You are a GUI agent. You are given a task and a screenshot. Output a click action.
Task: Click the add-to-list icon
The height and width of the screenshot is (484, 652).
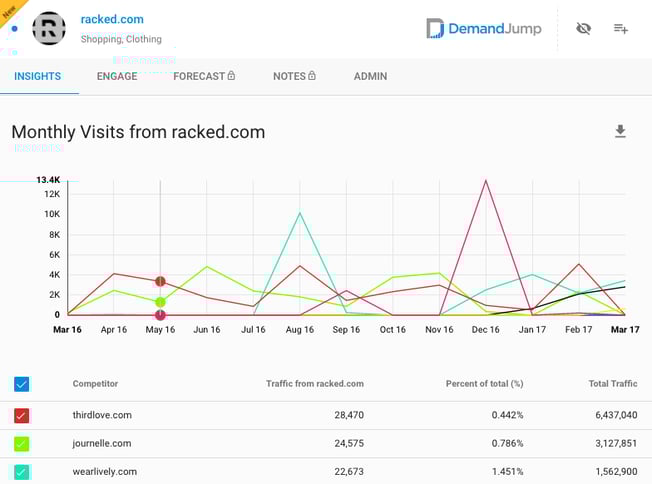[x=620, y=29]
